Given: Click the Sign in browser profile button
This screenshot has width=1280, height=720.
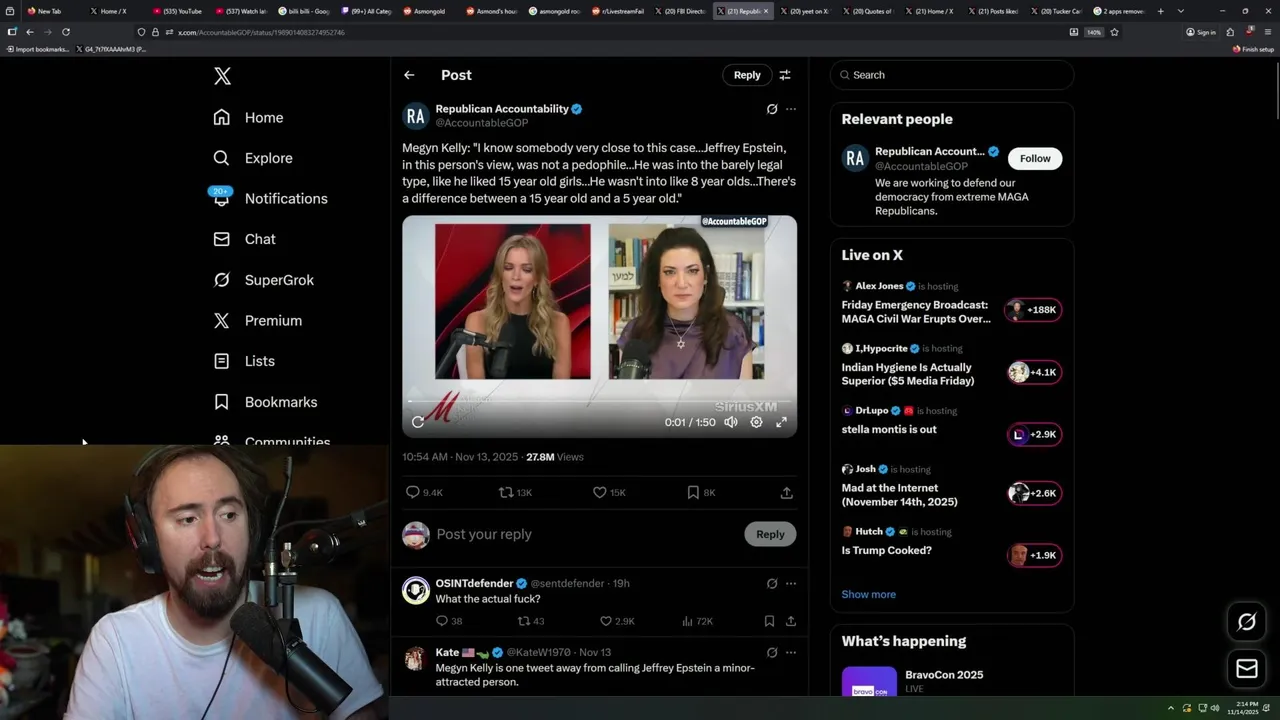Looking at the screenshot, I should point(1201,32).
